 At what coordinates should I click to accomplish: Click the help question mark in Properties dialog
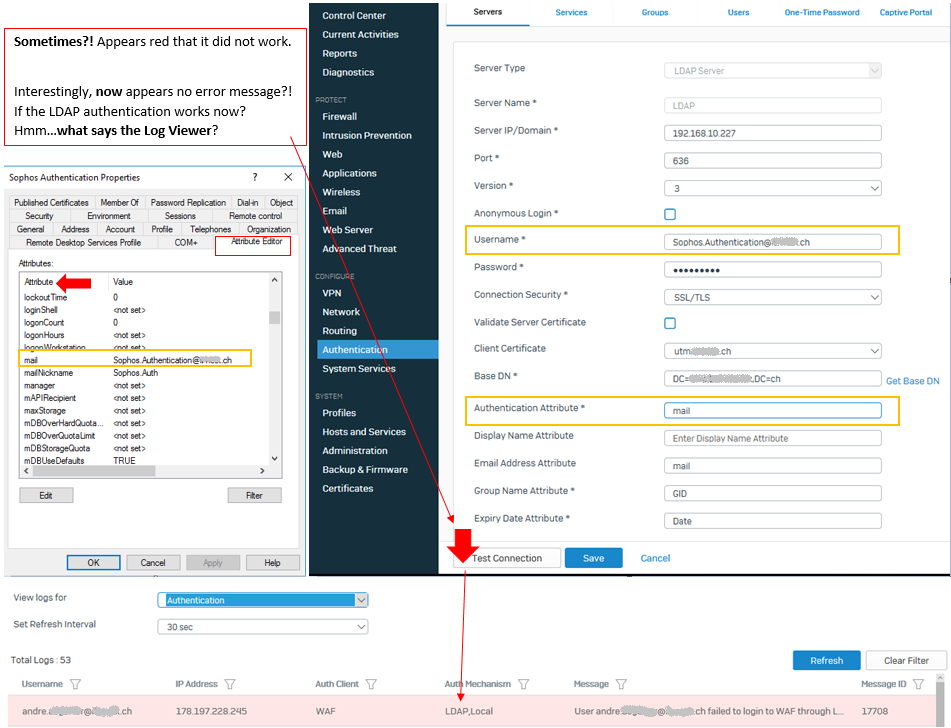(x=255, y=177)
